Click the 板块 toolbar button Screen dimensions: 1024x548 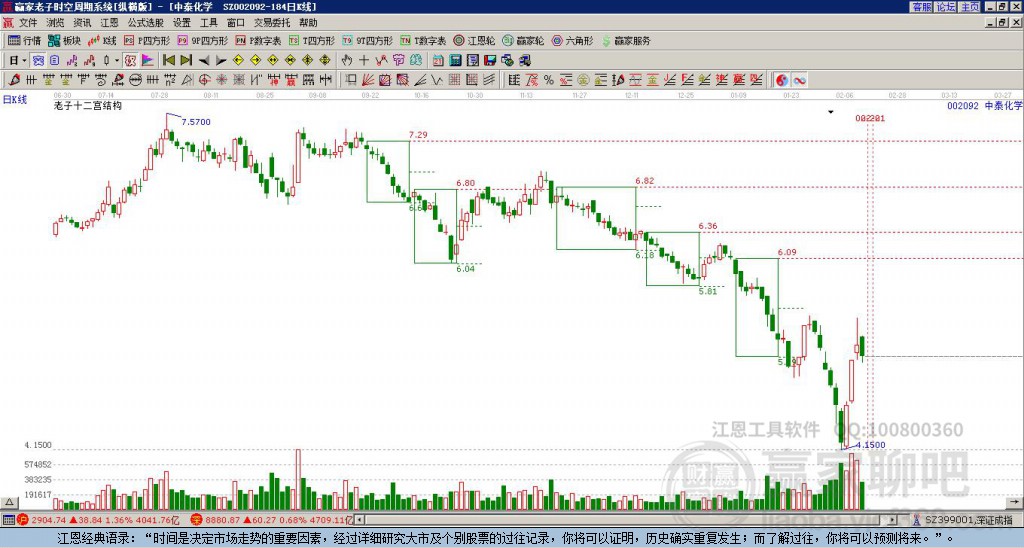pos(64,40)
